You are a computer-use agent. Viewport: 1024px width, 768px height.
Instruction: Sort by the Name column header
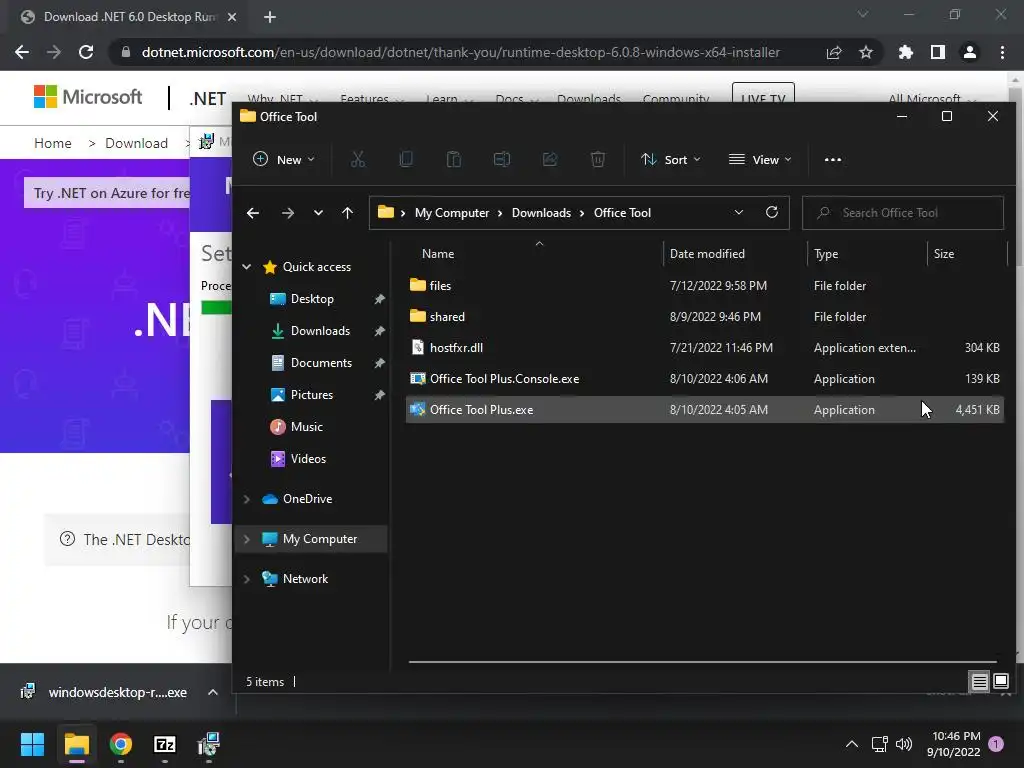click(x=438, y=253)
